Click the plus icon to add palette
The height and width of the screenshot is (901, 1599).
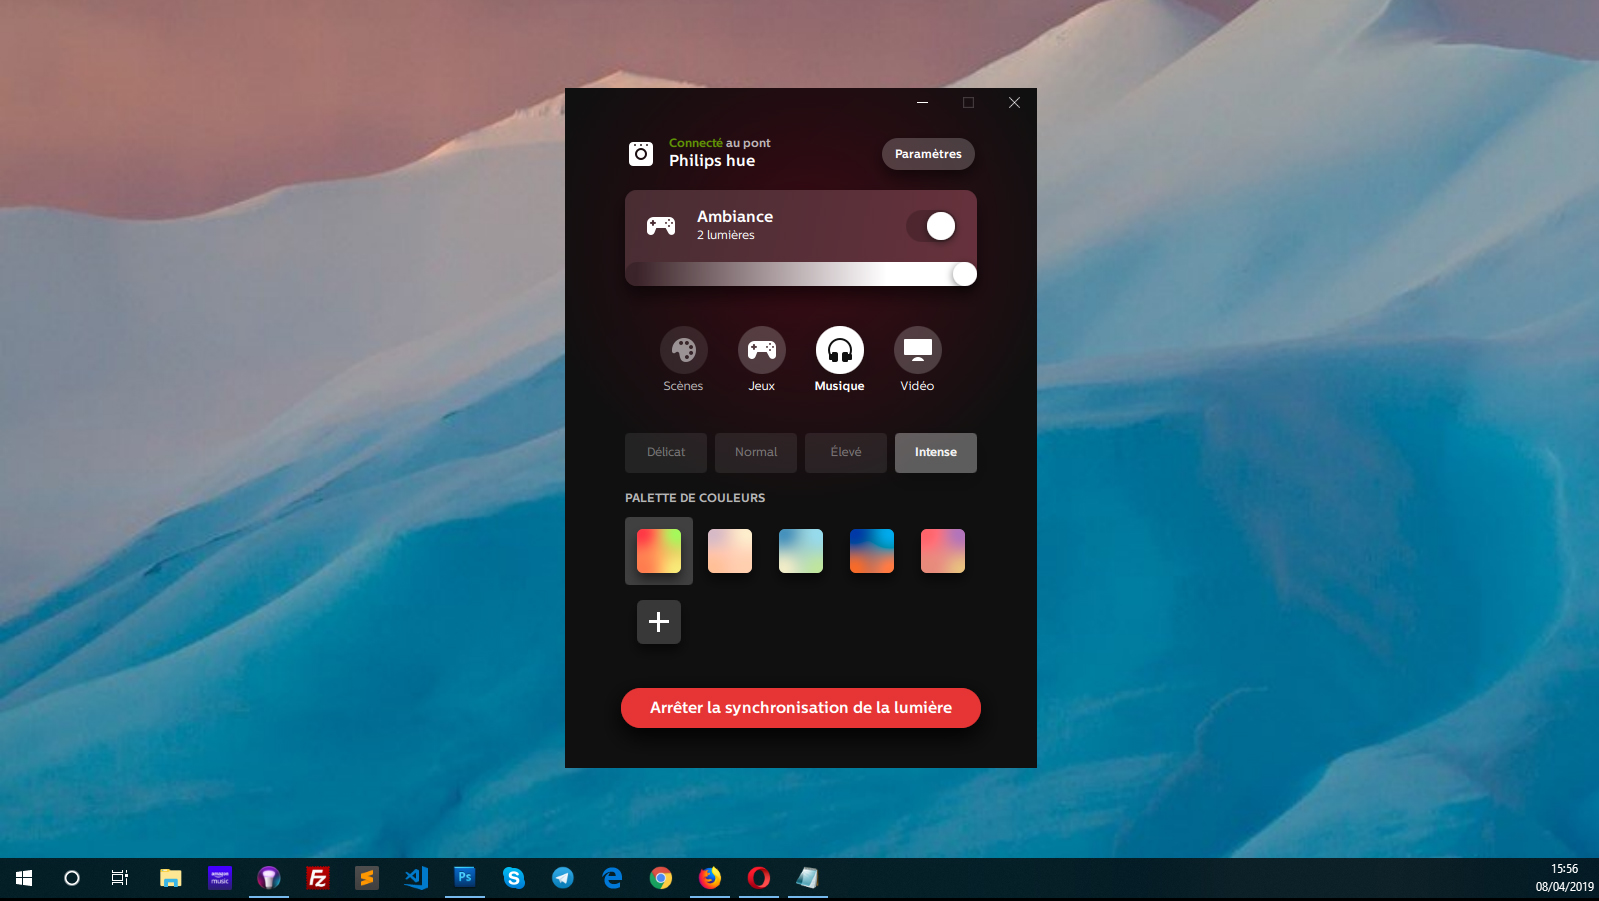point(658,622)
